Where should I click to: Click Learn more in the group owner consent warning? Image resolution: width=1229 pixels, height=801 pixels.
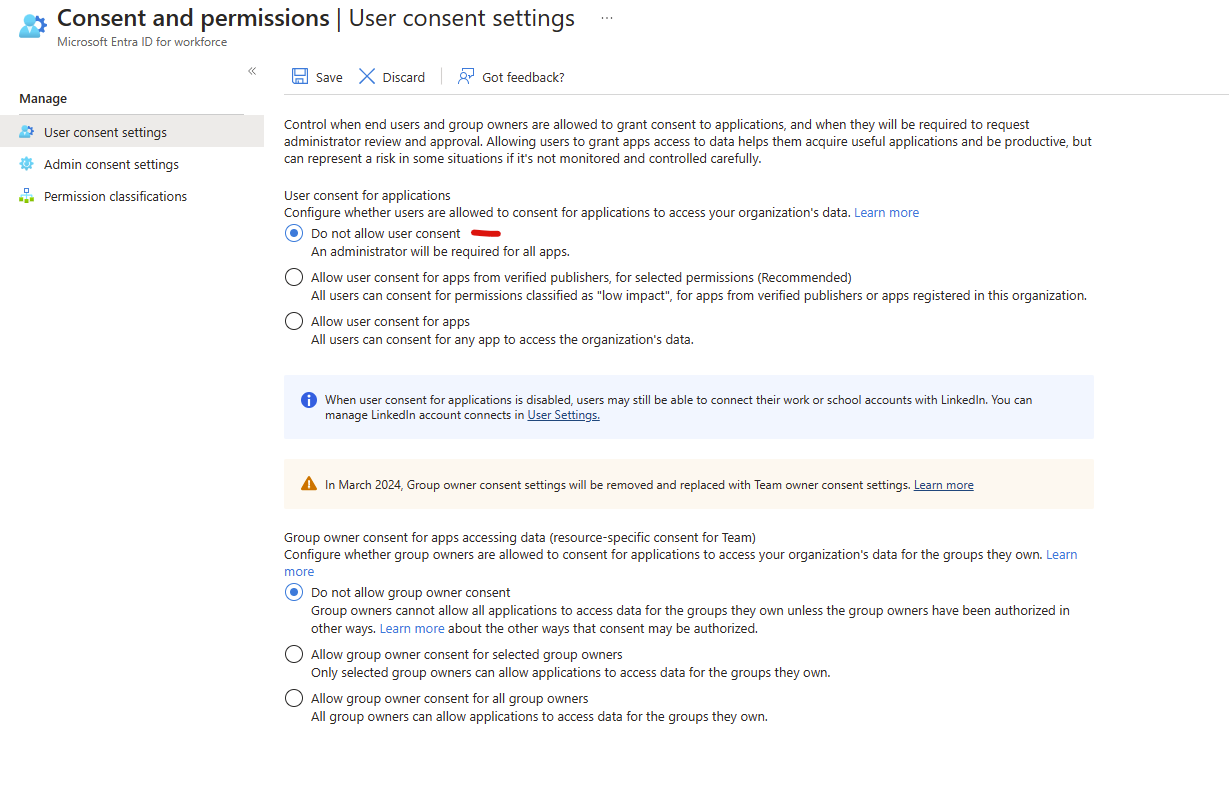943,484
